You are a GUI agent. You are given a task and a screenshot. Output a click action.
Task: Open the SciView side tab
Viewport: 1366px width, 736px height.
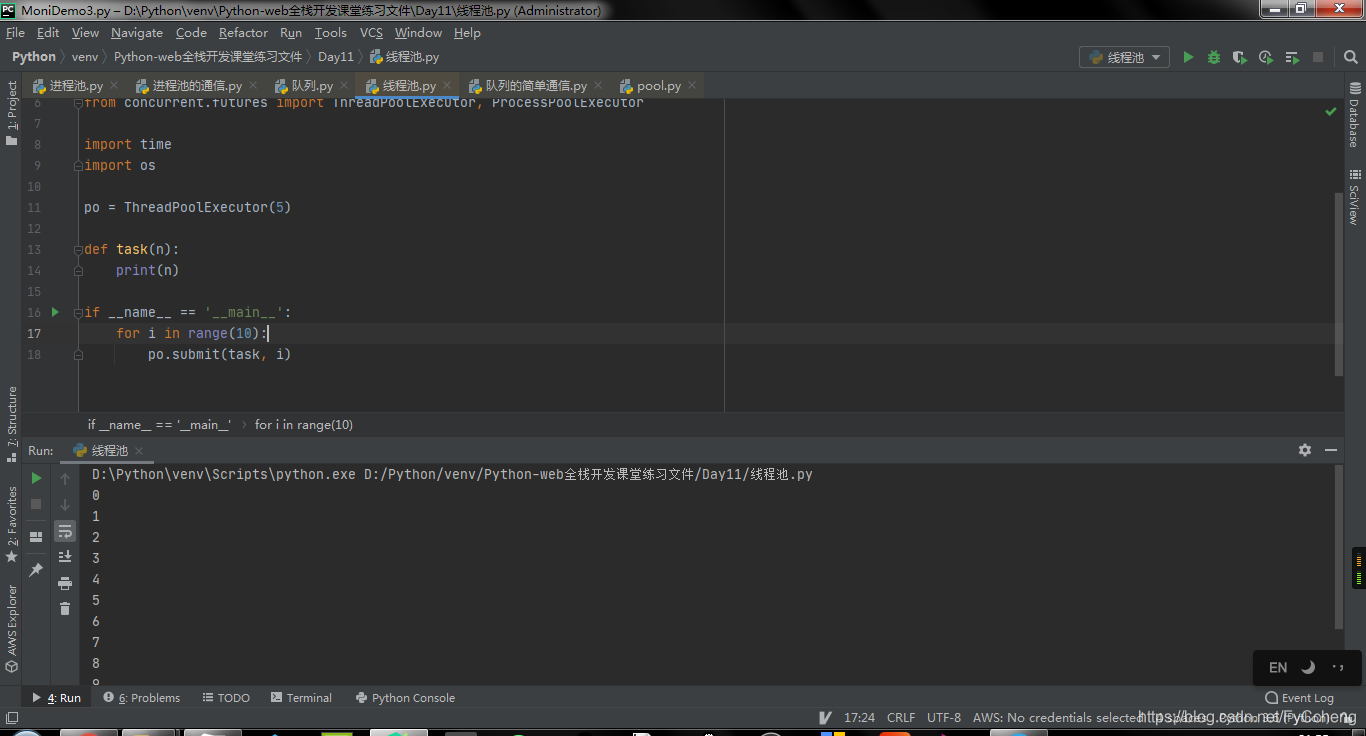point(1354,196)
